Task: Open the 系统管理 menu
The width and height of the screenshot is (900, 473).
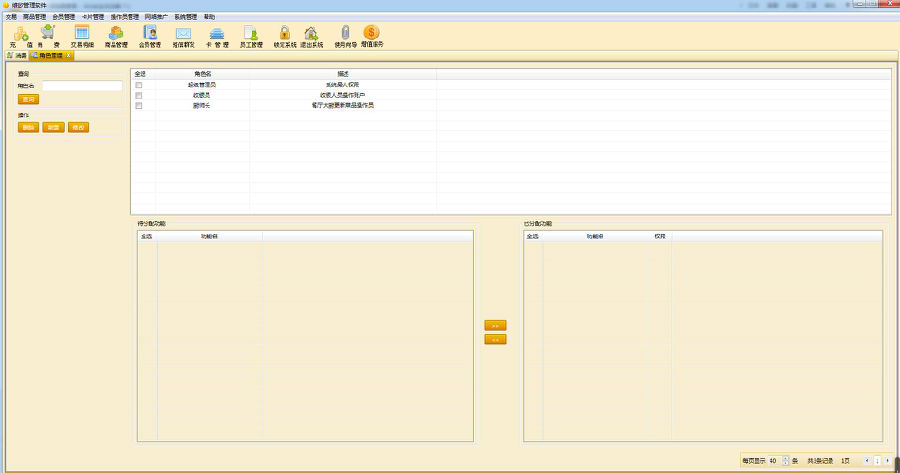Action: (185, 17)
